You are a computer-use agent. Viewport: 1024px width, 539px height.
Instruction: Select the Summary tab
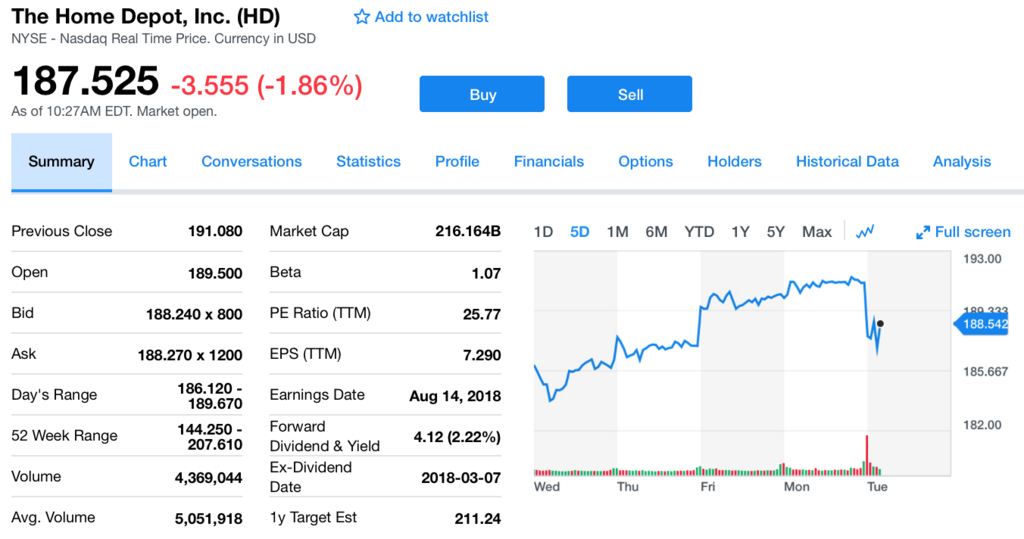pos(61,162)
